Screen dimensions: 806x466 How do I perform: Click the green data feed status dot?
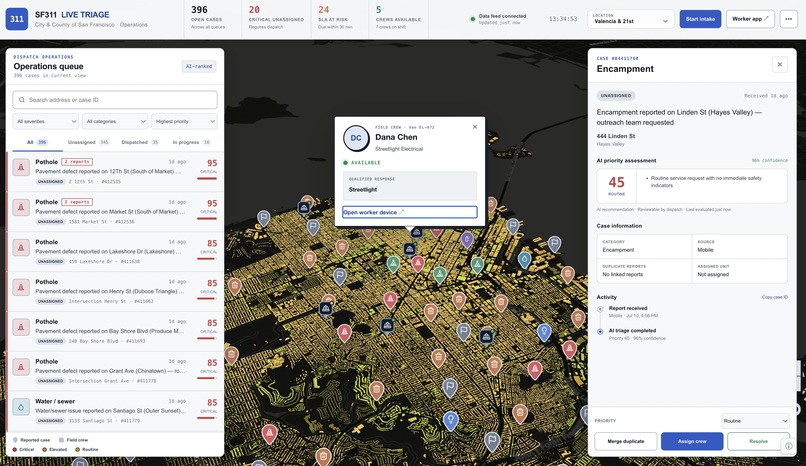point(472,19)
